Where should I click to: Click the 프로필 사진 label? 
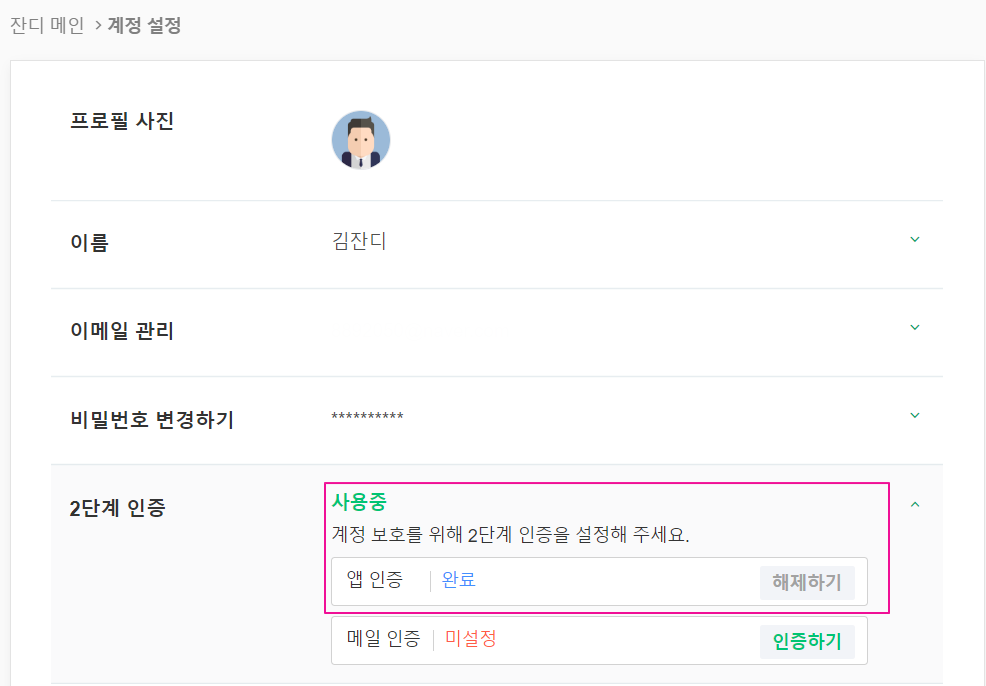pos(121,122)
